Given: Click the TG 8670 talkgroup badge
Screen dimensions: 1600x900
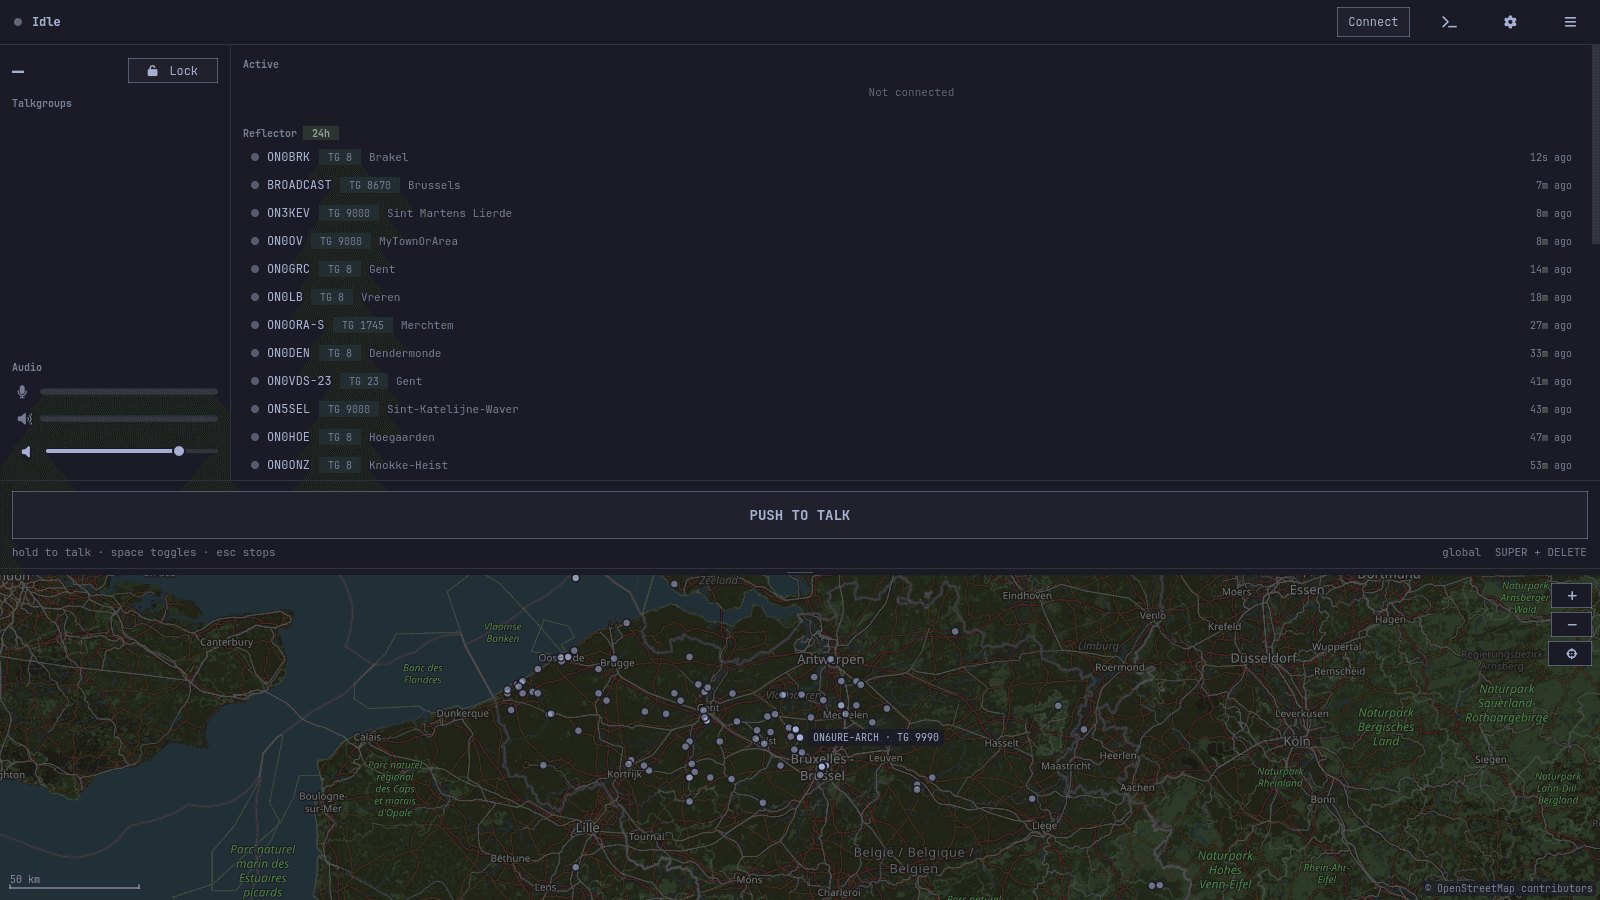Looking at the screenshot, I should [370, 185].
